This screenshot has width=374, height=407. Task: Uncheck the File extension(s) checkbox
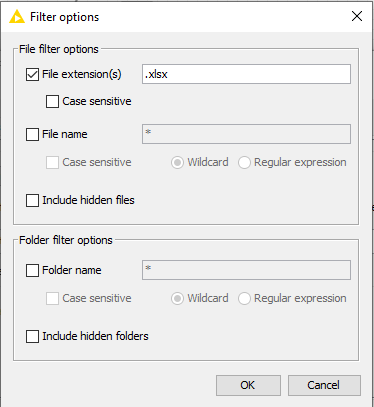[x=32, y=74]
